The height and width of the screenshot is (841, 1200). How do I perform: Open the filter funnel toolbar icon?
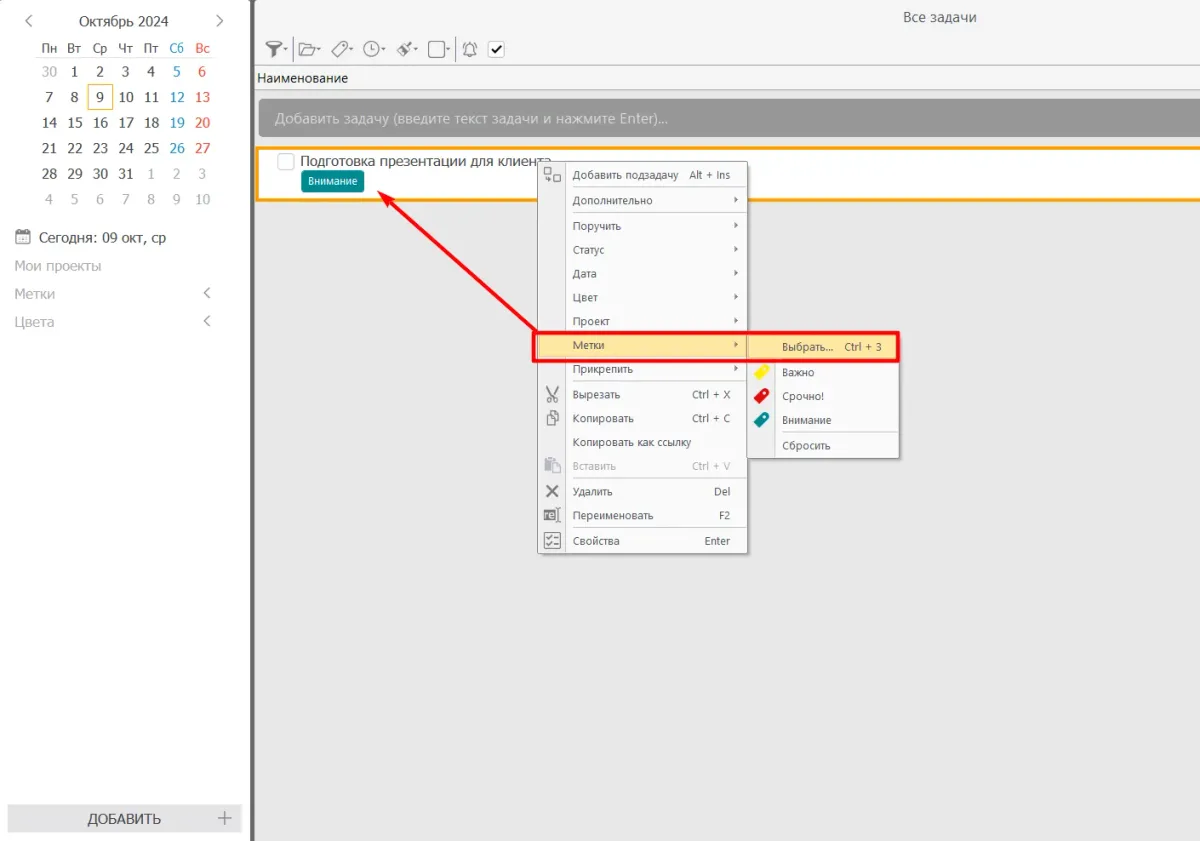(x=274, y=49)
